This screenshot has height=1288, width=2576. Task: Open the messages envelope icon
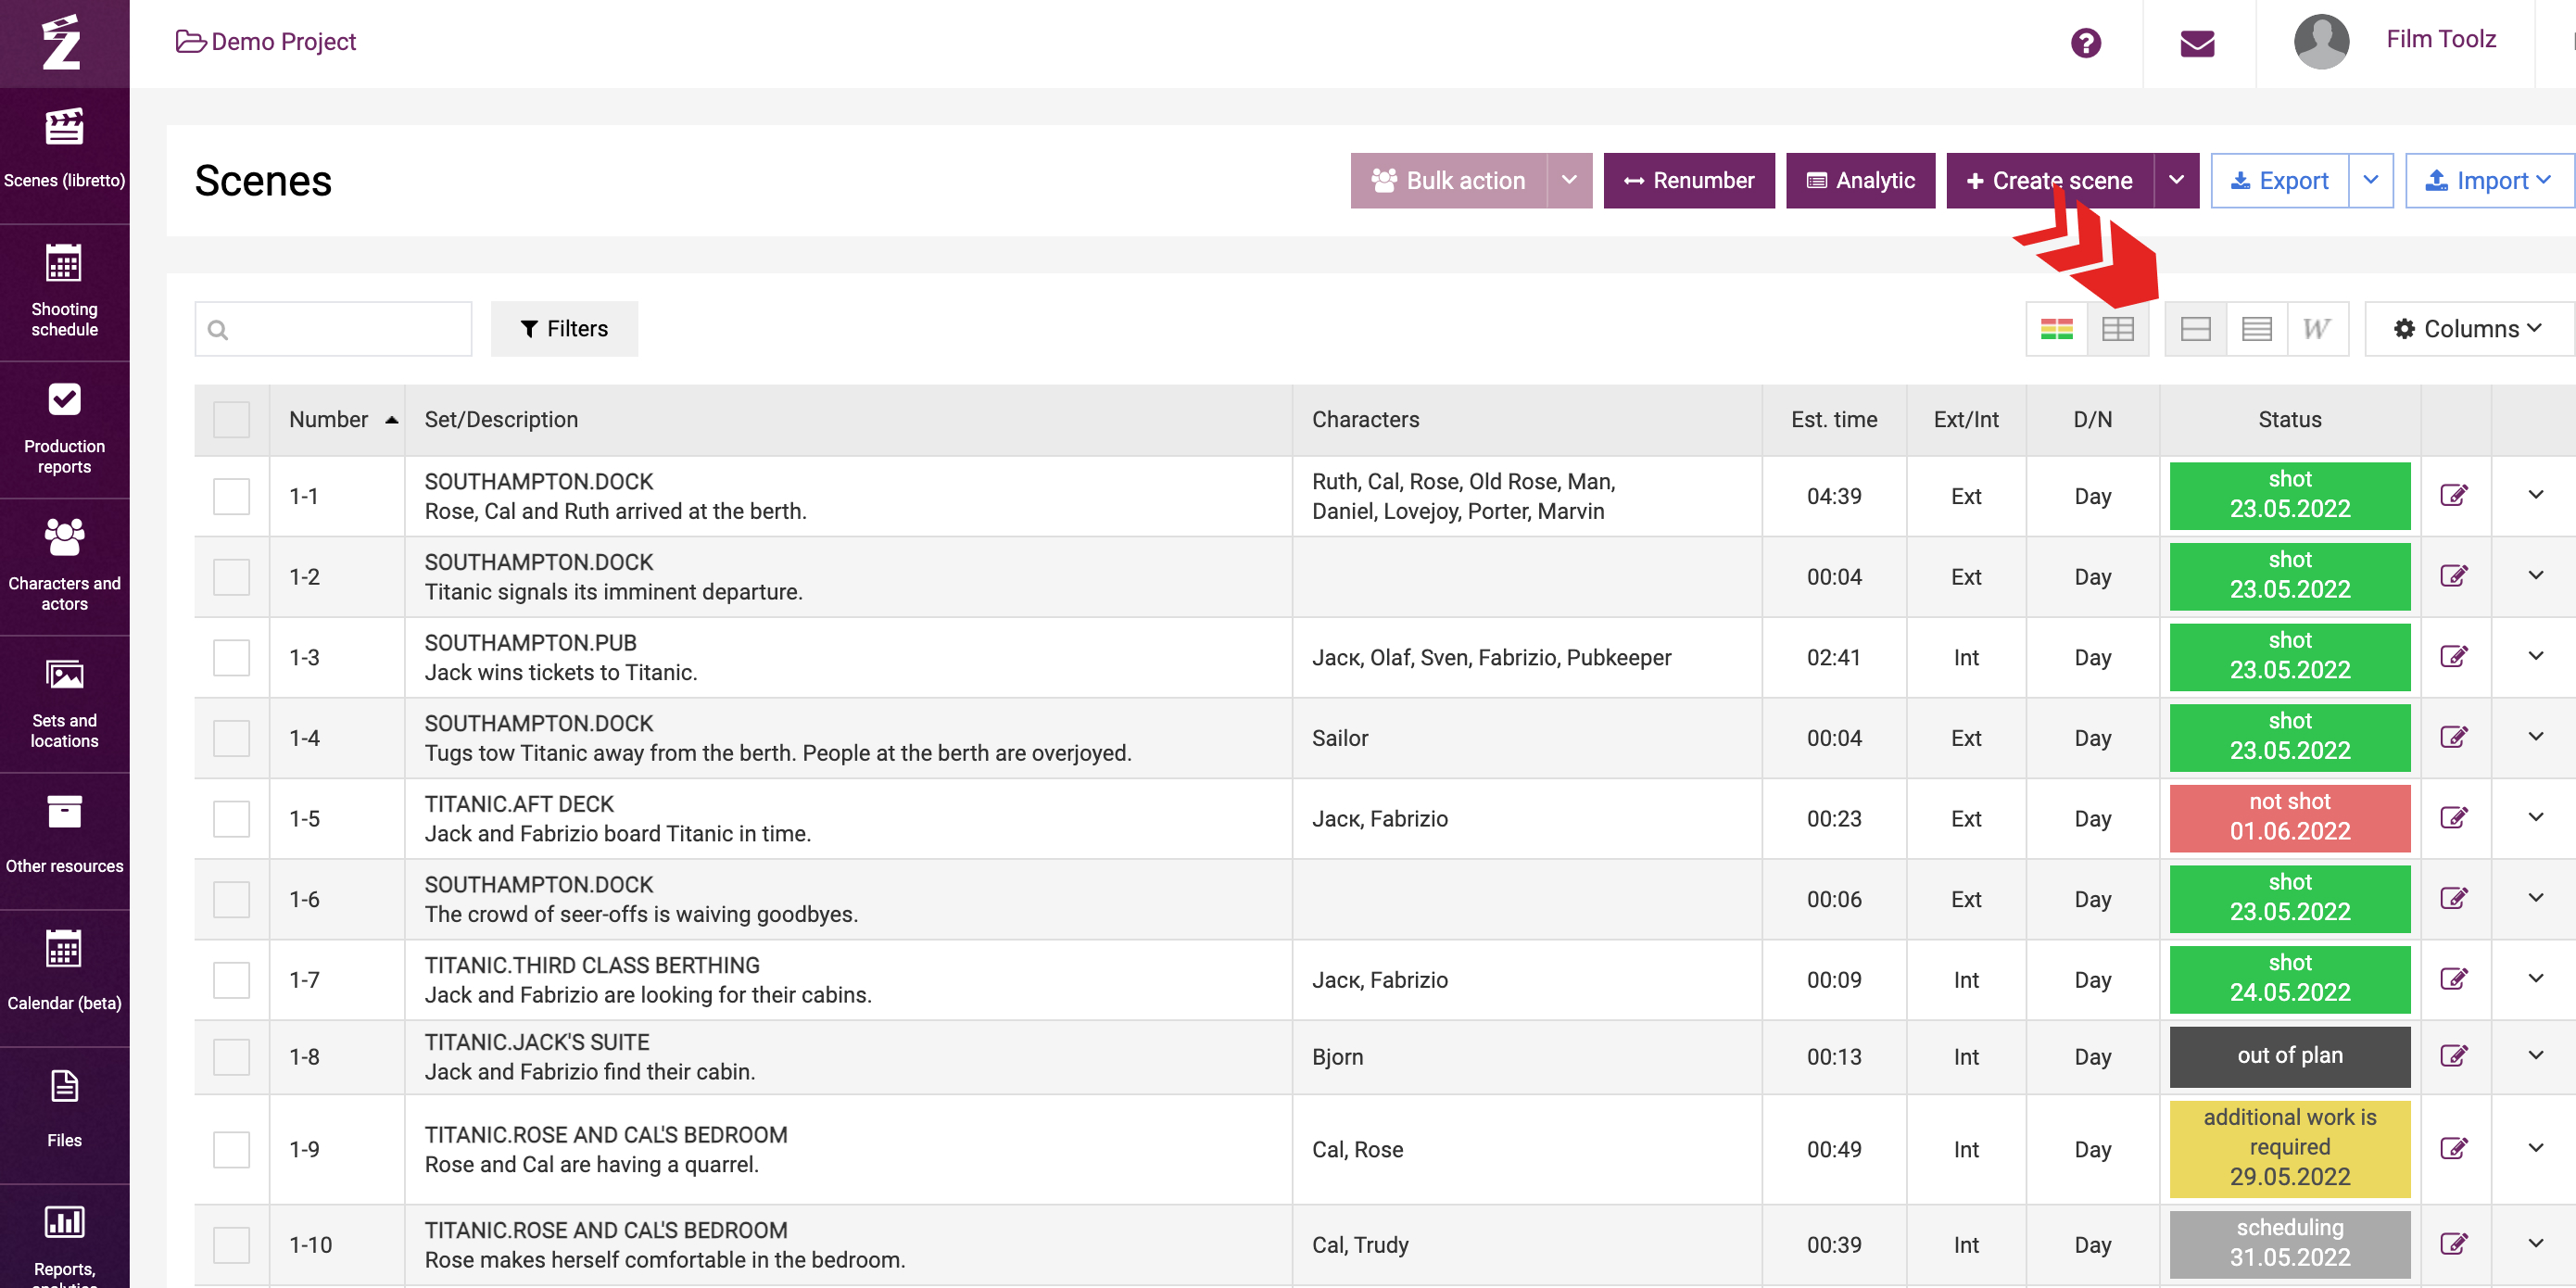tap(2197, 43)
